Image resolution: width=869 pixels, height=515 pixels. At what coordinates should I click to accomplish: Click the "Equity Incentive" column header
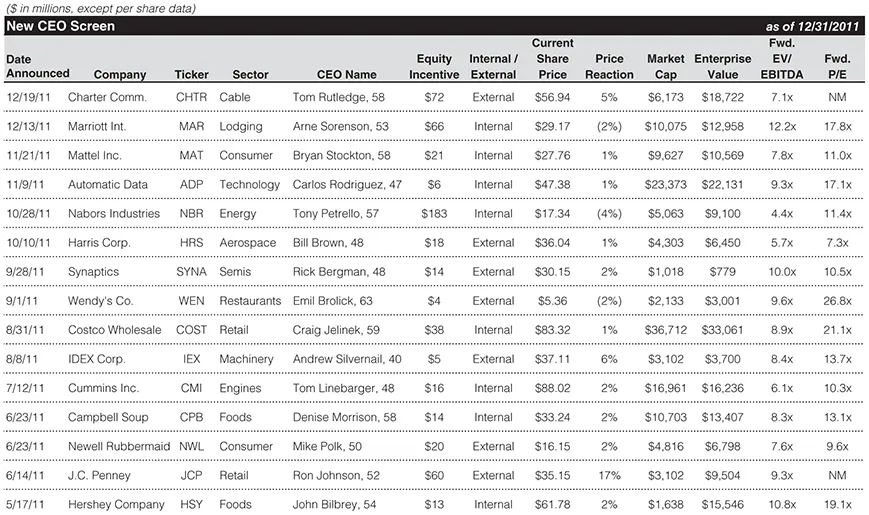(x=434, y=67)
